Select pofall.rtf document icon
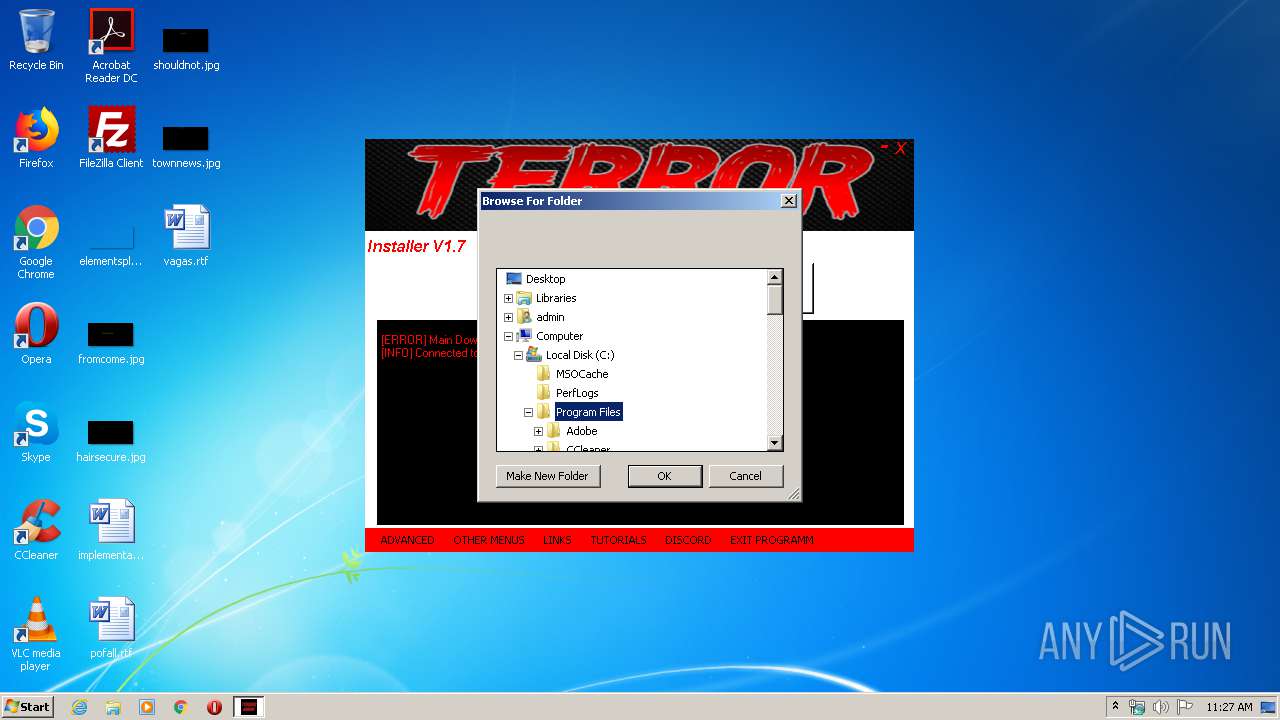Image resolution: width=1280 pixels, height=720 pixels. click(111, 628)
